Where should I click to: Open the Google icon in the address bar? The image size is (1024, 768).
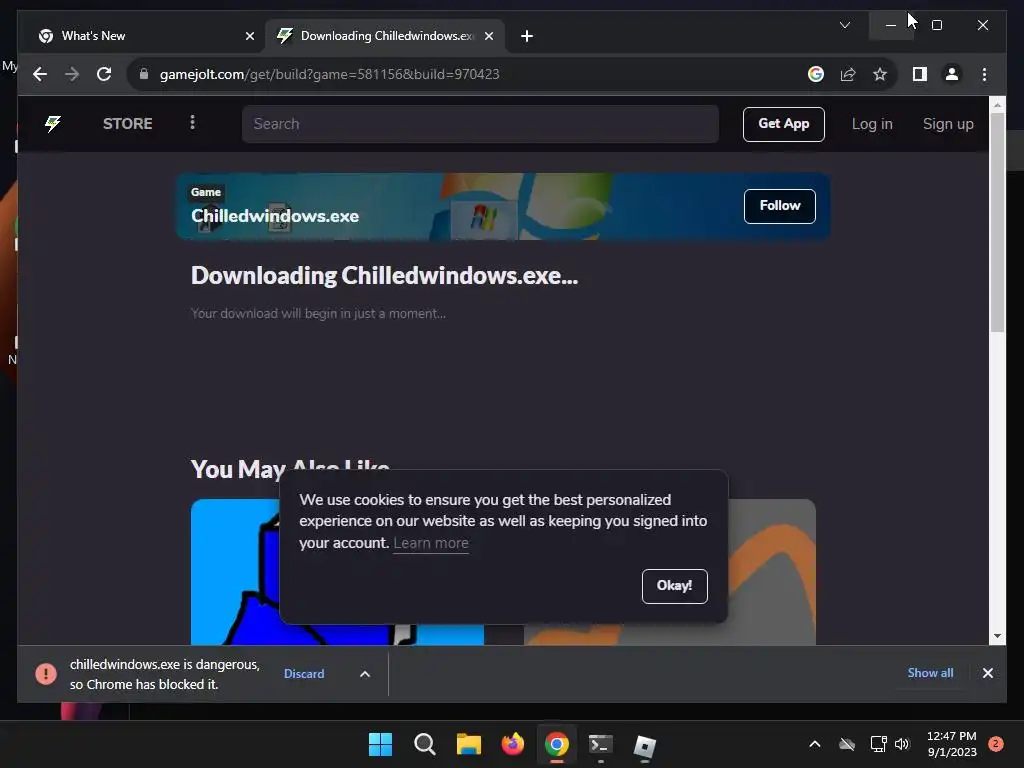pos(816,74)
